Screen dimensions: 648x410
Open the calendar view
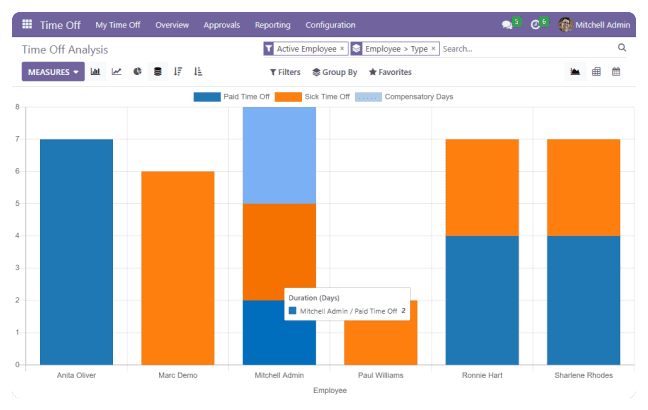(x=616, y=72)
